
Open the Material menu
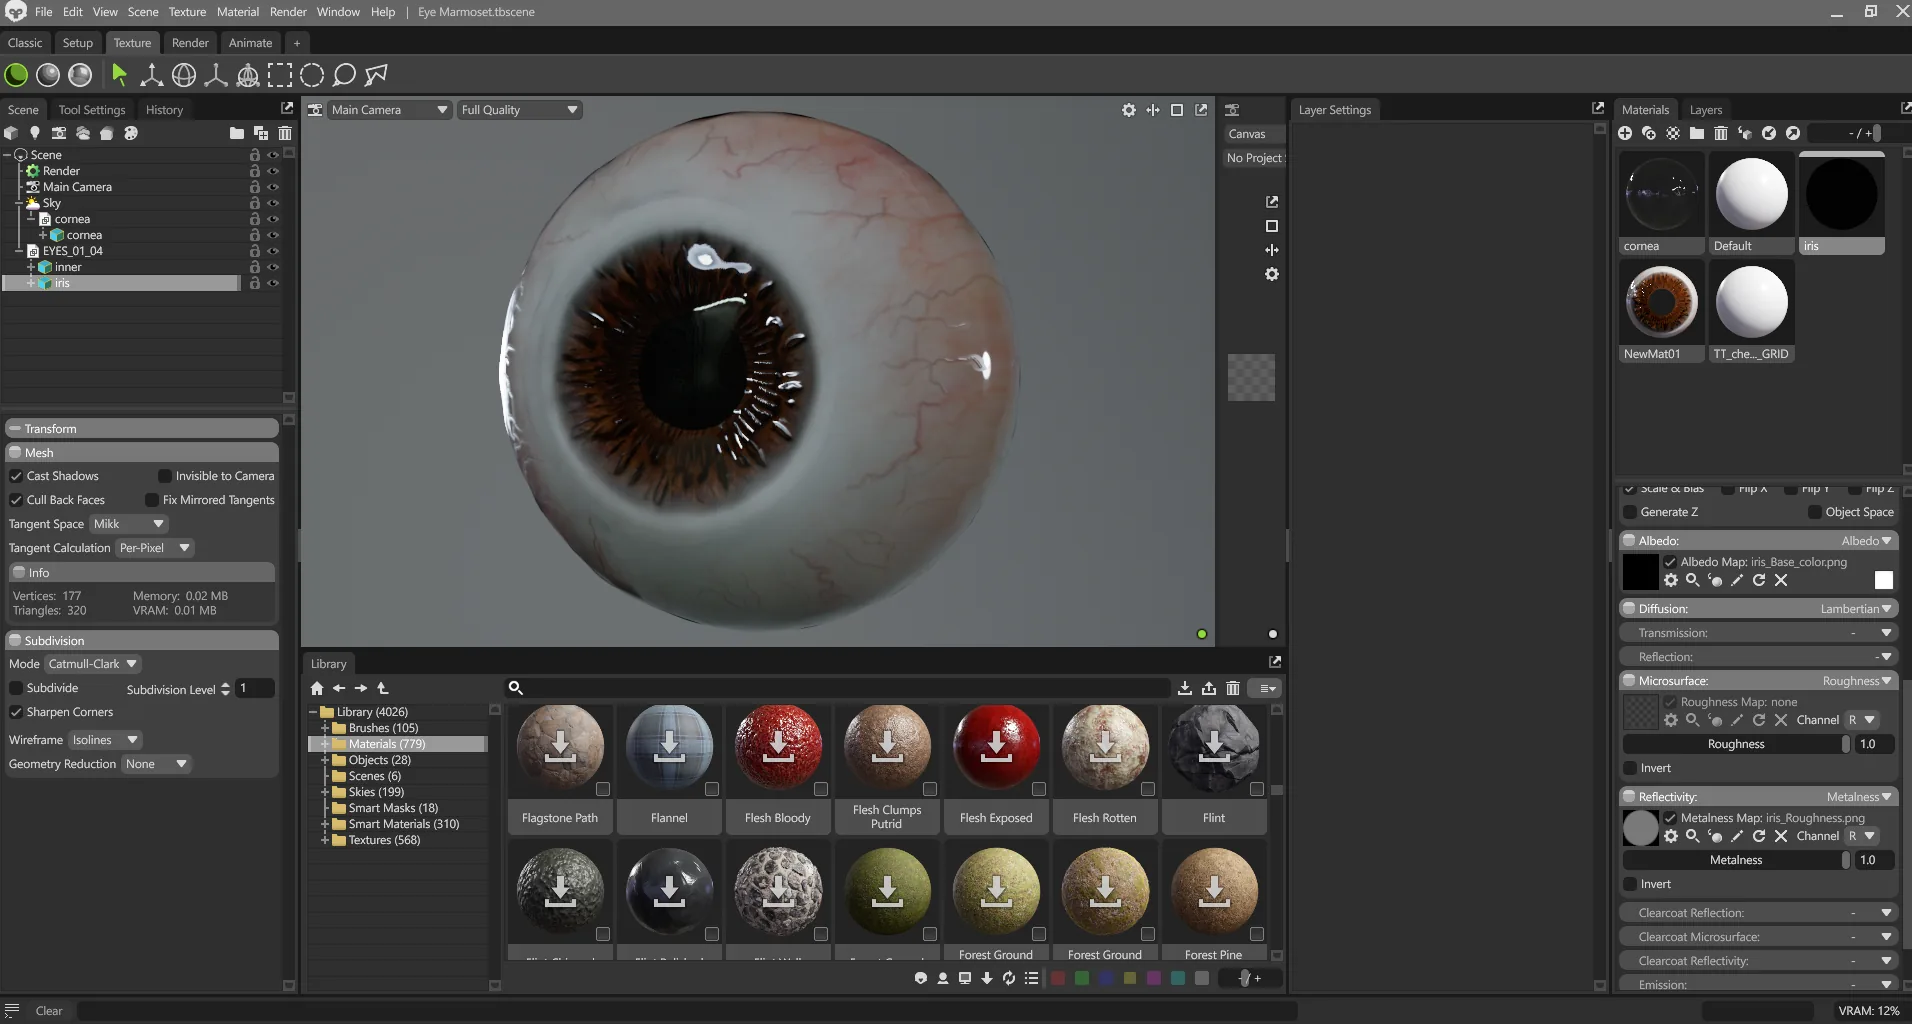(237, 12)
